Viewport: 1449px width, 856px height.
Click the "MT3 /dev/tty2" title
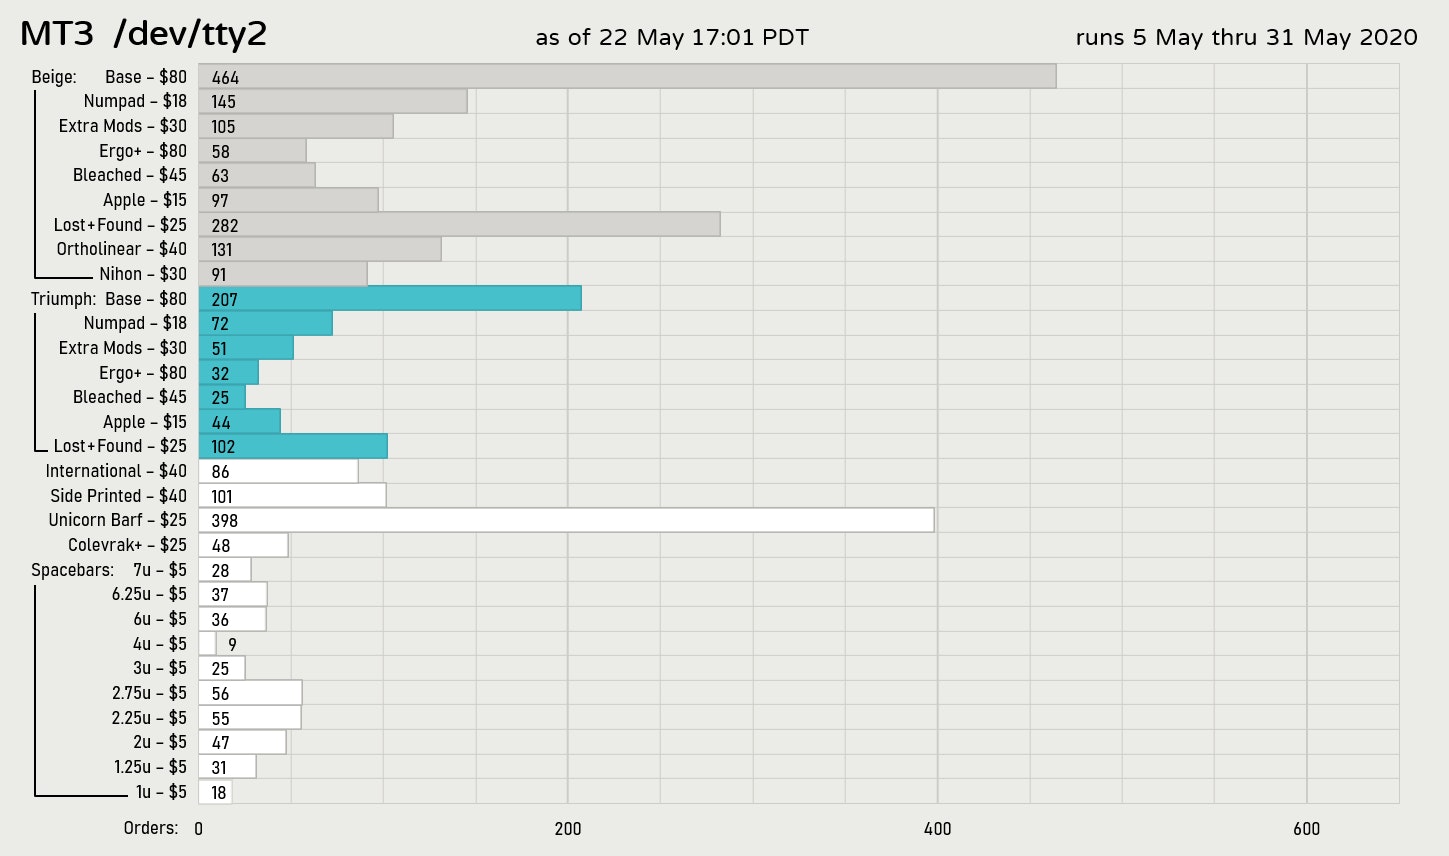144,35
